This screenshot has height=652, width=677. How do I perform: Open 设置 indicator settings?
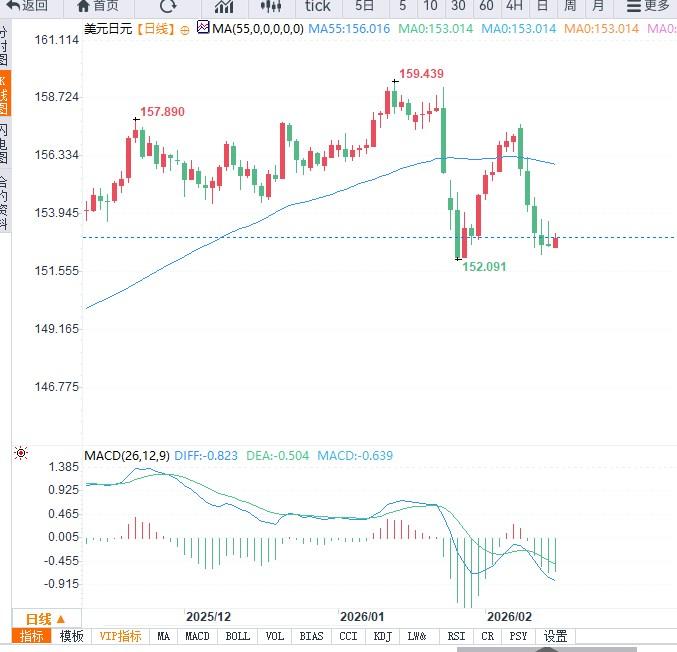pyautogui.click(x=556, y=636)
